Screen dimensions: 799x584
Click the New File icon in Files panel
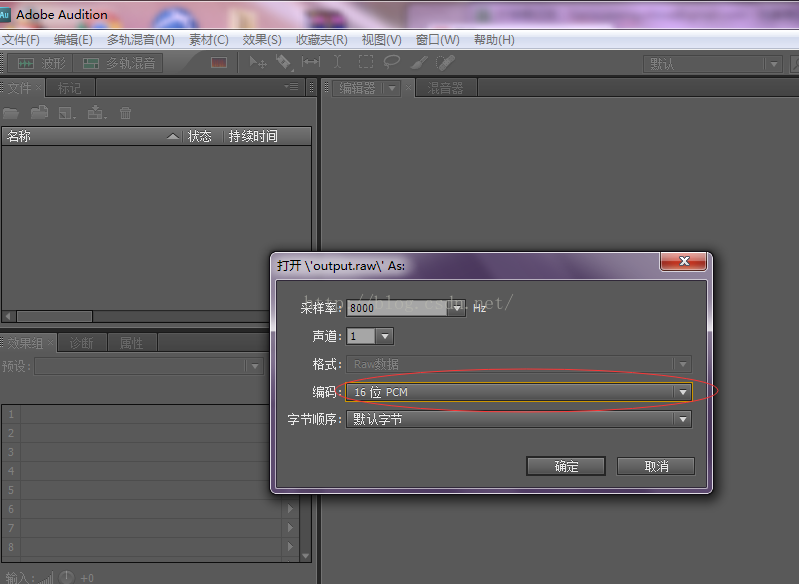click(67, 113)
